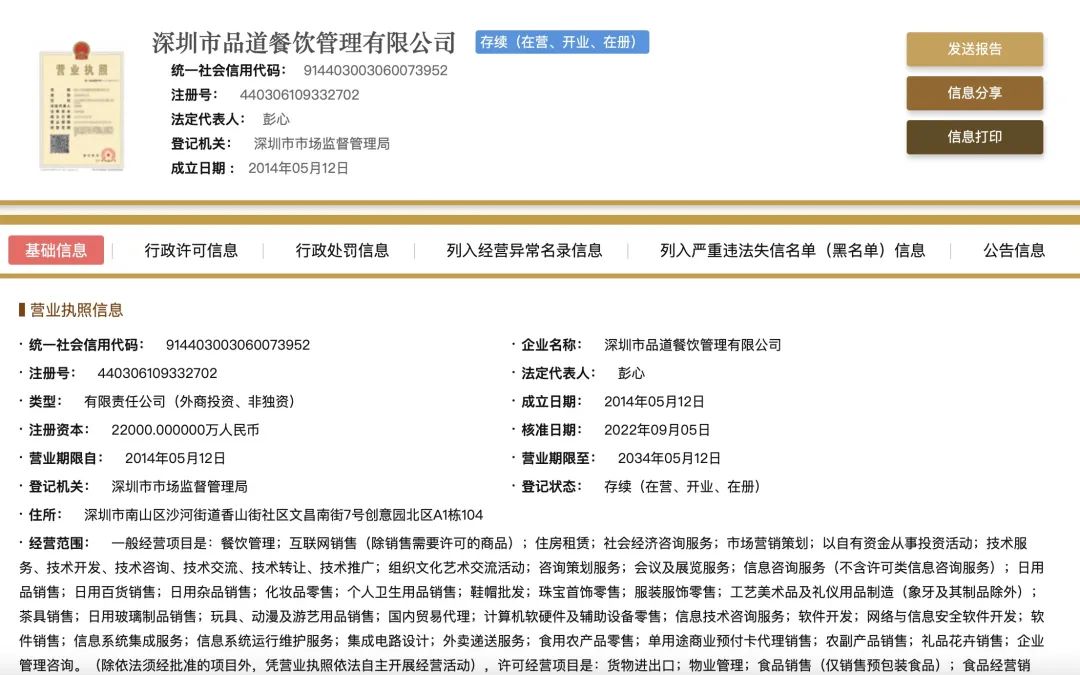Click 成立日期 value in license info section
Image resolution: width=1080 pixels, height=675 pixels.
coord(654,402)
